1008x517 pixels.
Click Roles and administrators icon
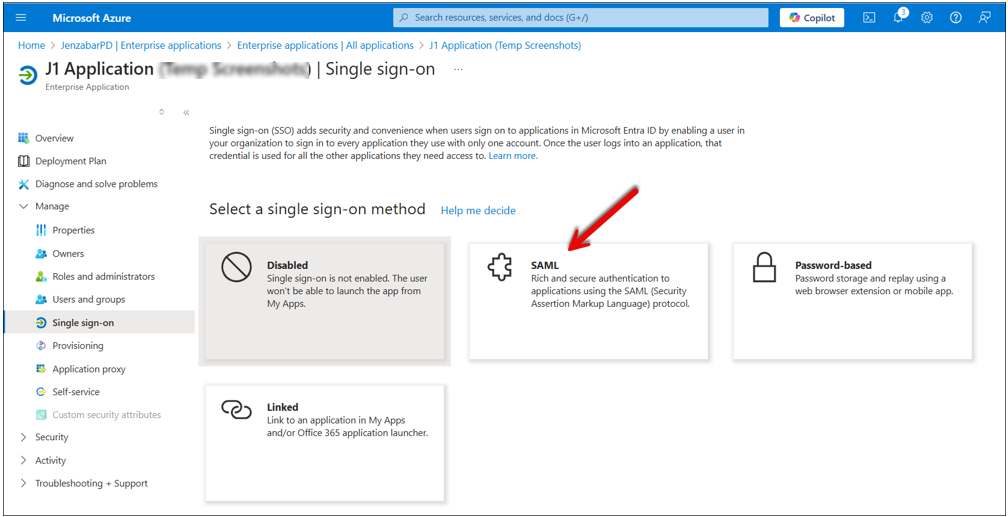point(41,277)
